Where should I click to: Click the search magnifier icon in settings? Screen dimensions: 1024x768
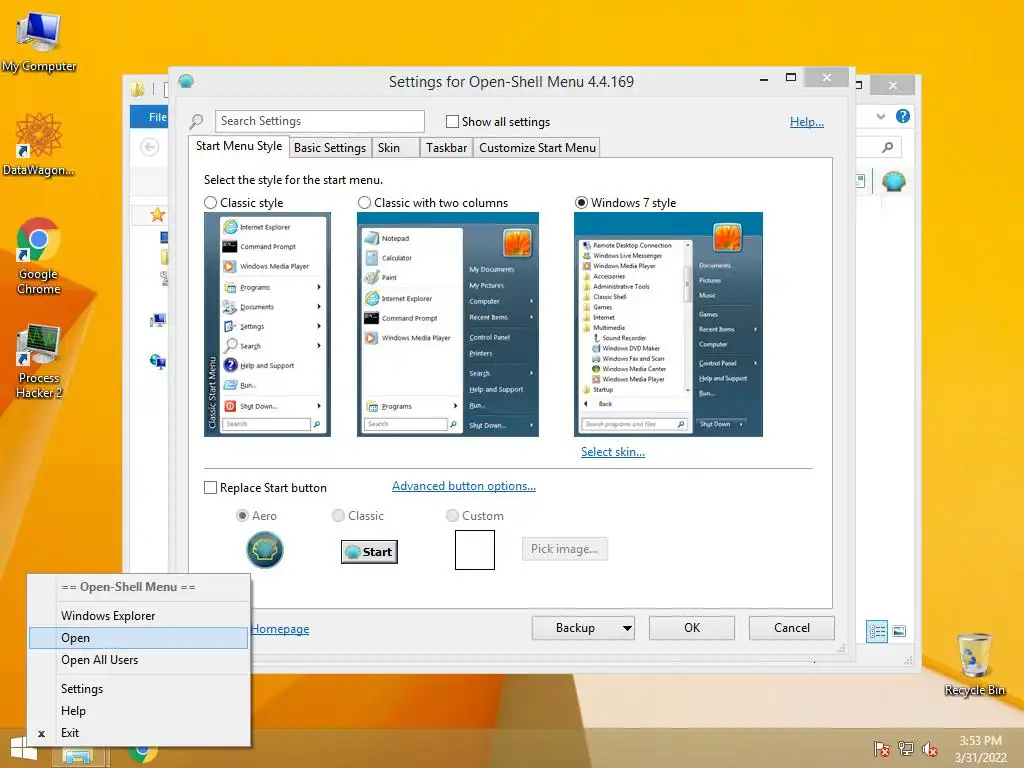click(196, 121)
